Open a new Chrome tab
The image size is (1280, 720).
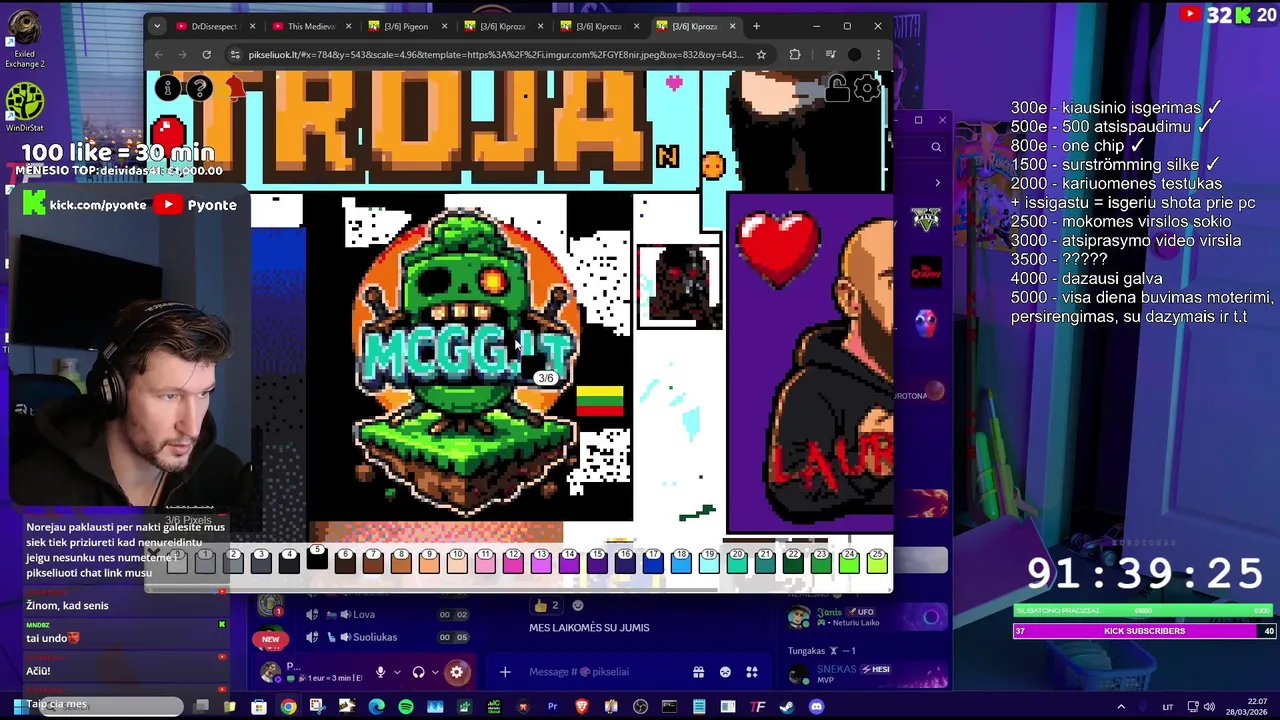(x=756, y=26)
